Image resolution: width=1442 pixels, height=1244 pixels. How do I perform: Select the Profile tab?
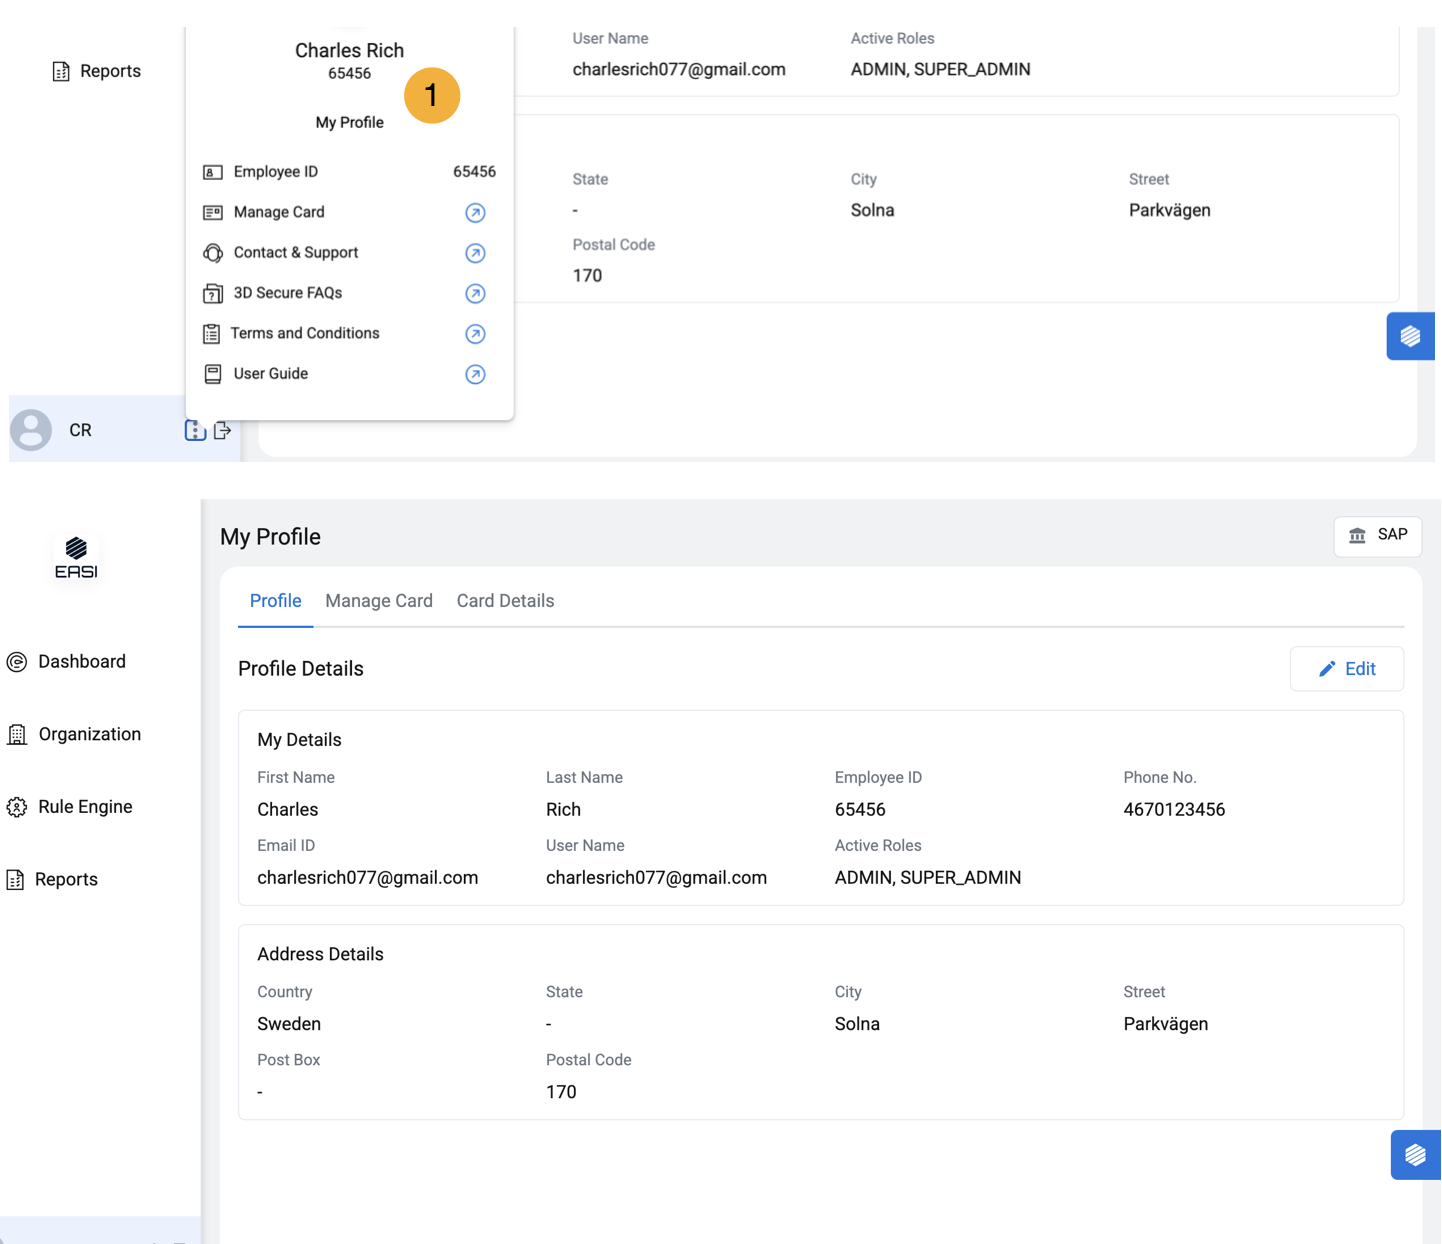pyautogui.click(x=275, y=601)
